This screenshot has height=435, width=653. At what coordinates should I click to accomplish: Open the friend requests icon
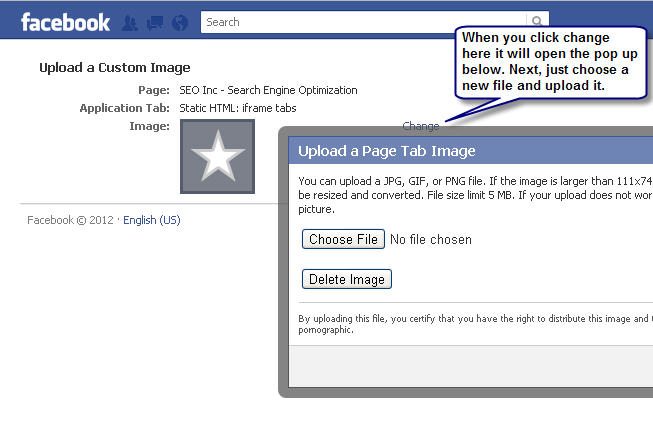(130, 23)
